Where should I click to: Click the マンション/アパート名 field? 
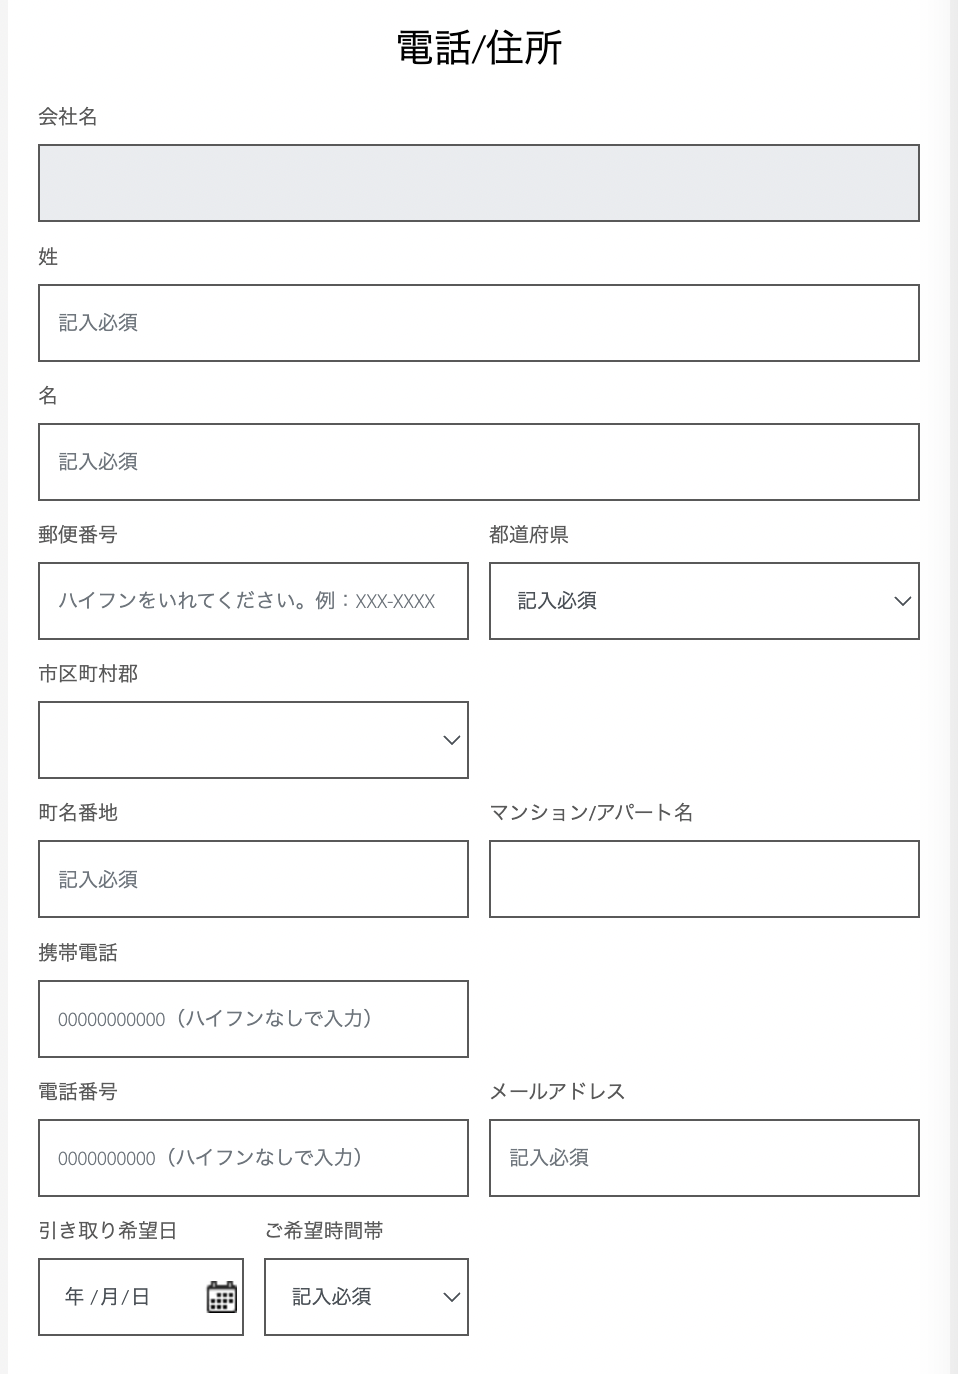(703, 879)
